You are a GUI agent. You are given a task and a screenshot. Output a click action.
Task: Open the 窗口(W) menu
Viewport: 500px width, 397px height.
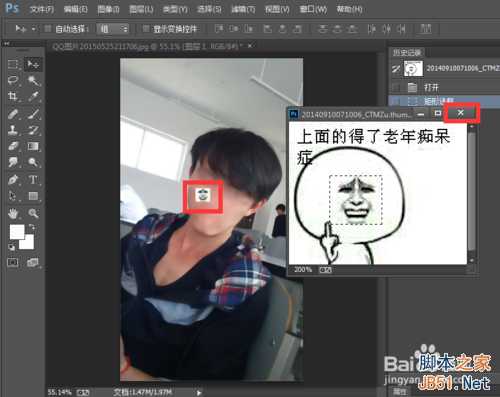[313, 9]
